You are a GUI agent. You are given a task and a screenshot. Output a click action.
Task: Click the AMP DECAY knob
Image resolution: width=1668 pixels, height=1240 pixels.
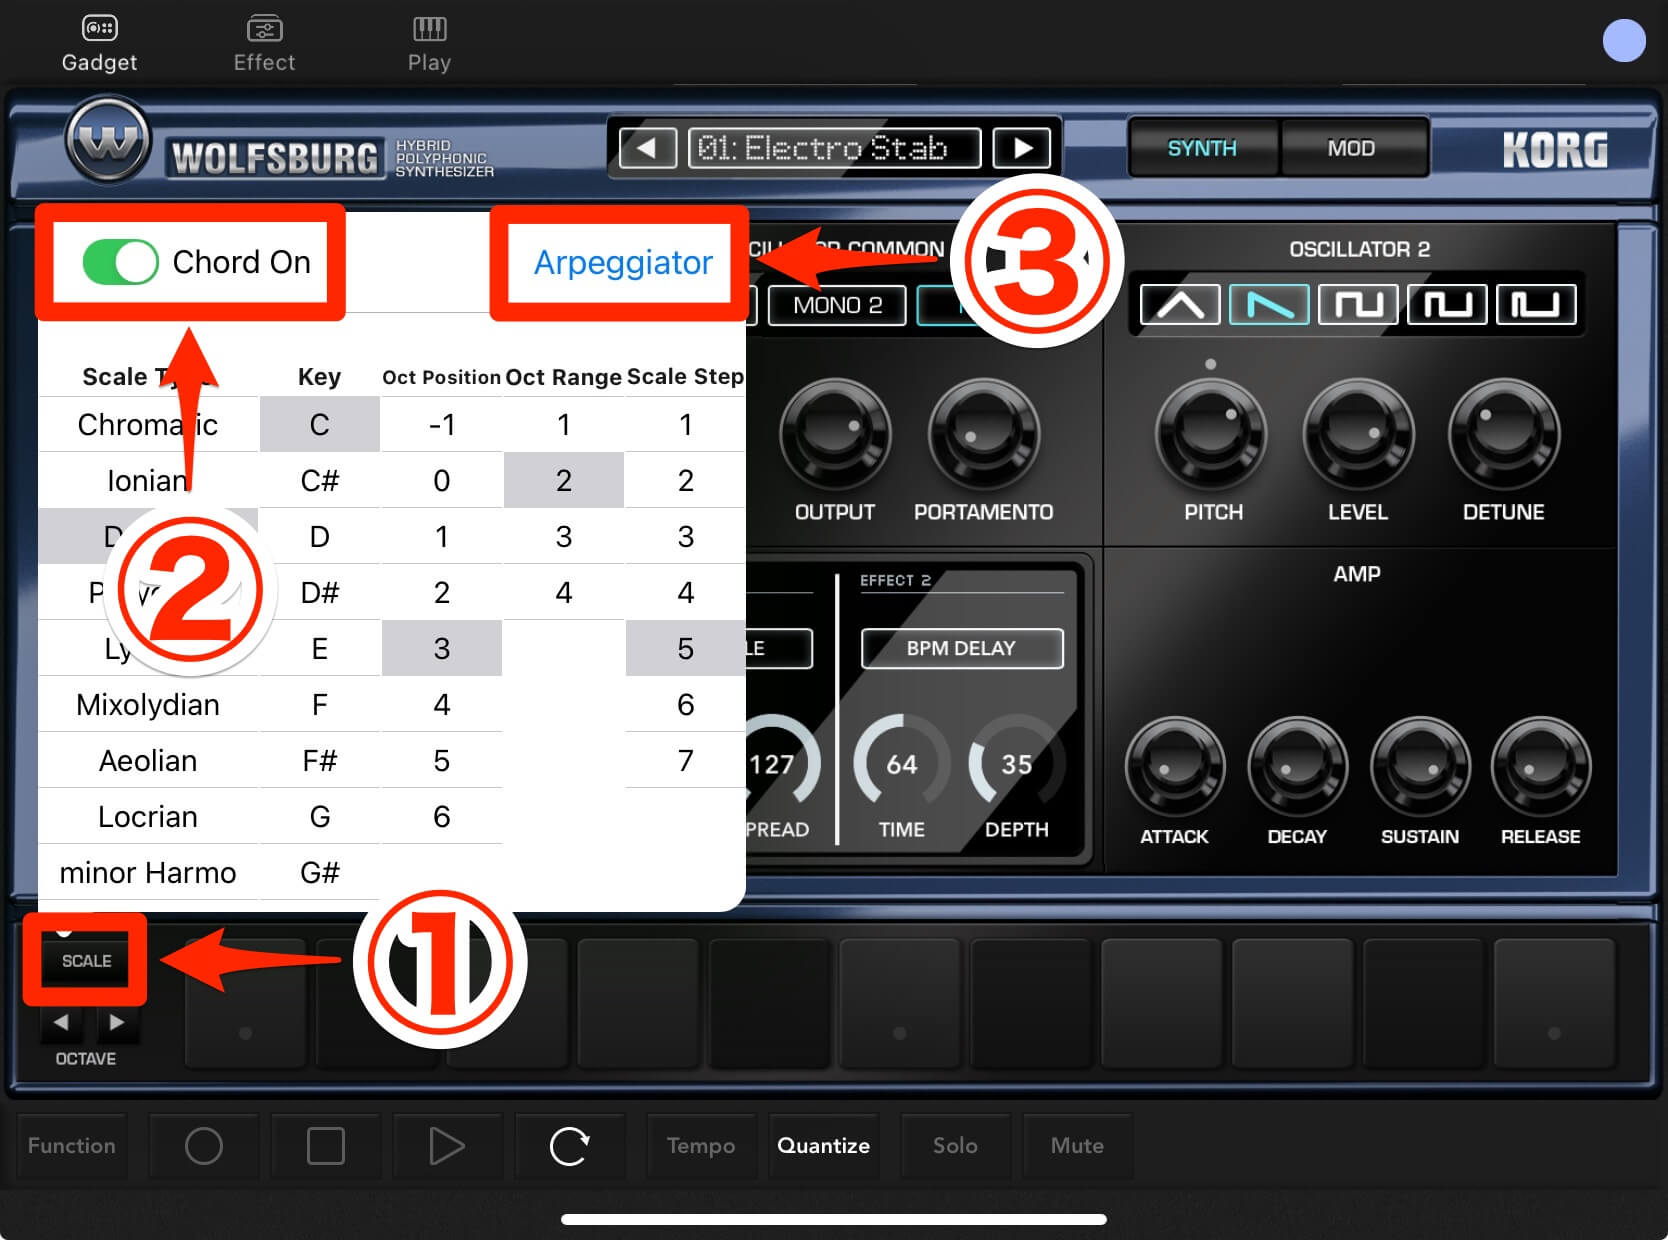(x=1297, y=768)
